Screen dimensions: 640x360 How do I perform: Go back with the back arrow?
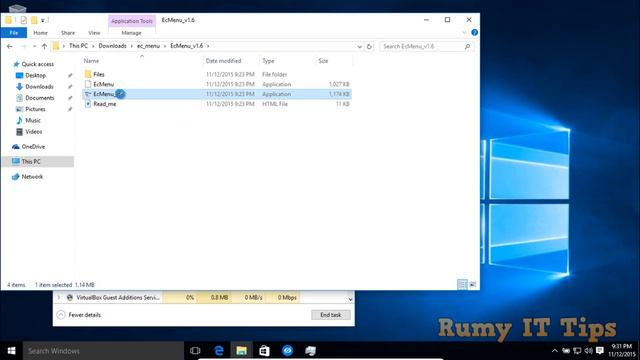10,47
